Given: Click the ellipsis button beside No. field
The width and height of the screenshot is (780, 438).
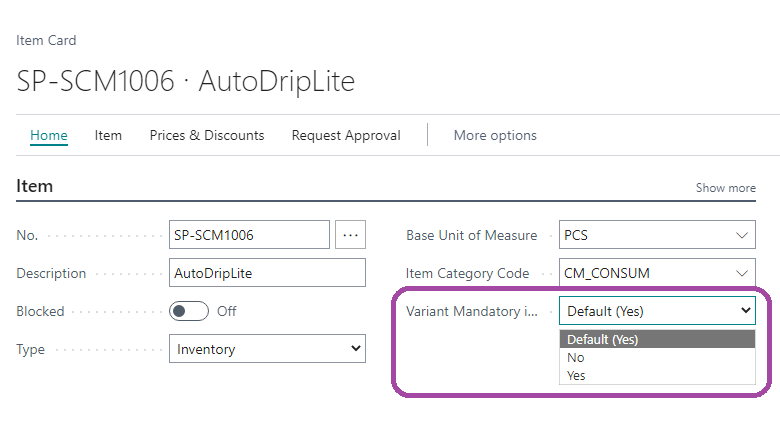Looking at the screenshot, I should (350, 235).
